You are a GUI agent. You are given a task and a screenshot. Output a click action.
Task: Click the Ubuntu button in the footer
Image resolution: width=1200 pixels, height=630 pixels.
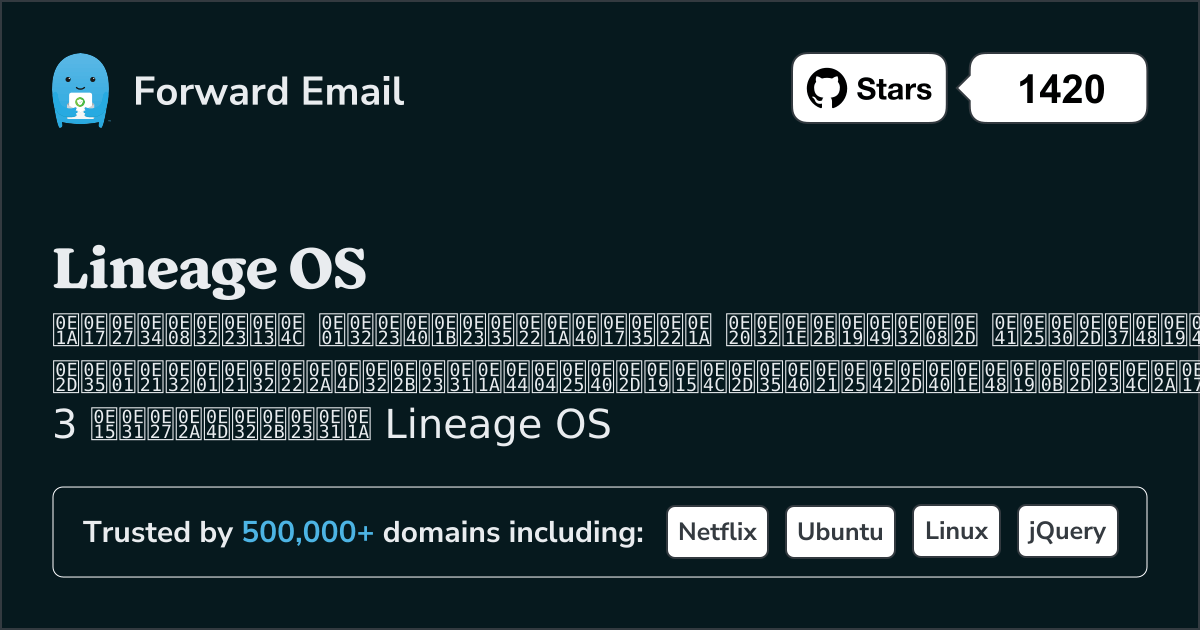click(x=840, y=531)
